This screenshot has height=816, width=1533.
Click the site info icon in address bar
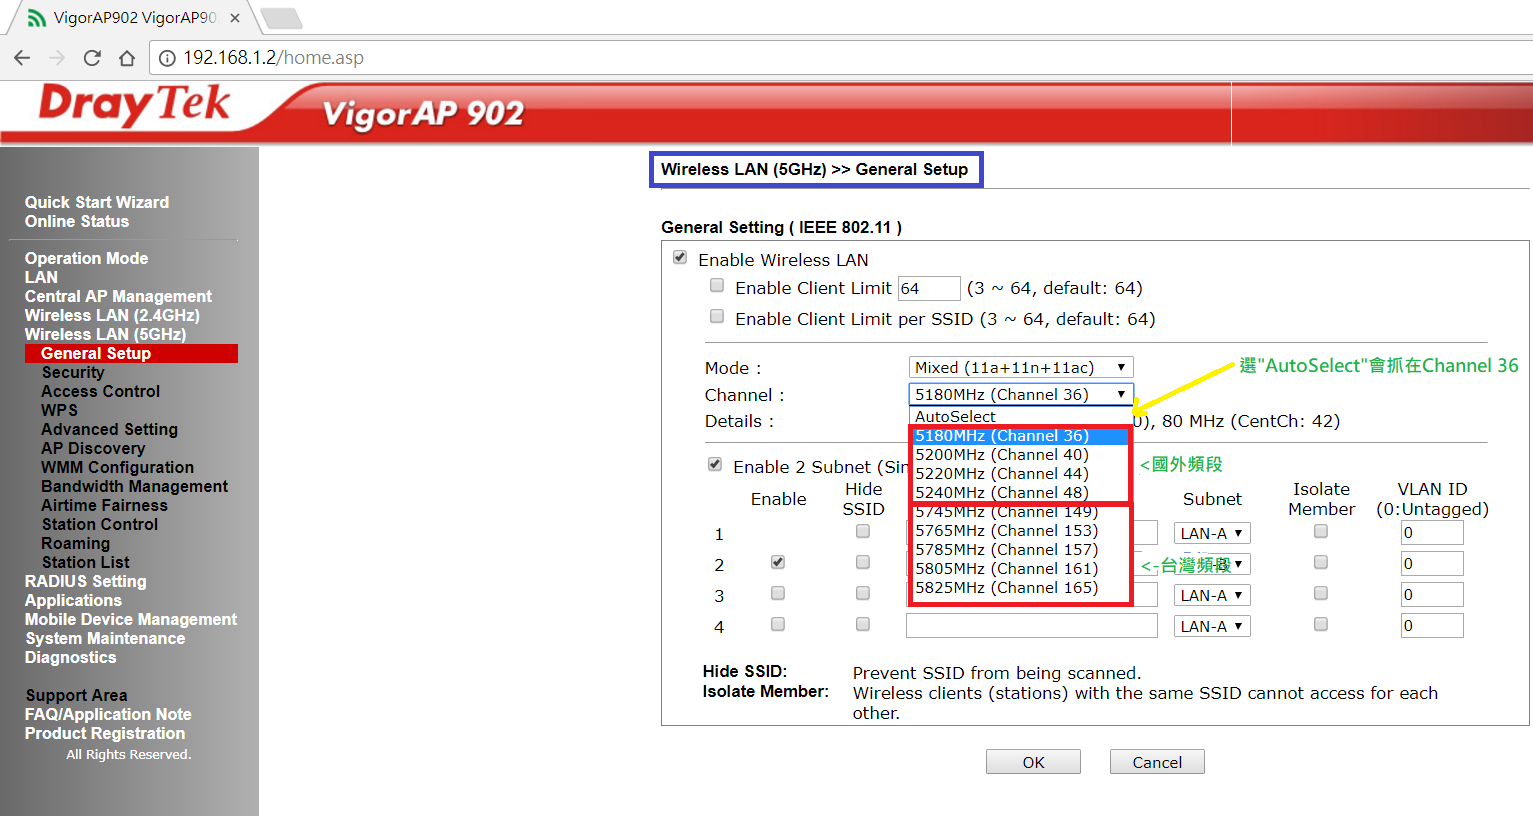167,58
